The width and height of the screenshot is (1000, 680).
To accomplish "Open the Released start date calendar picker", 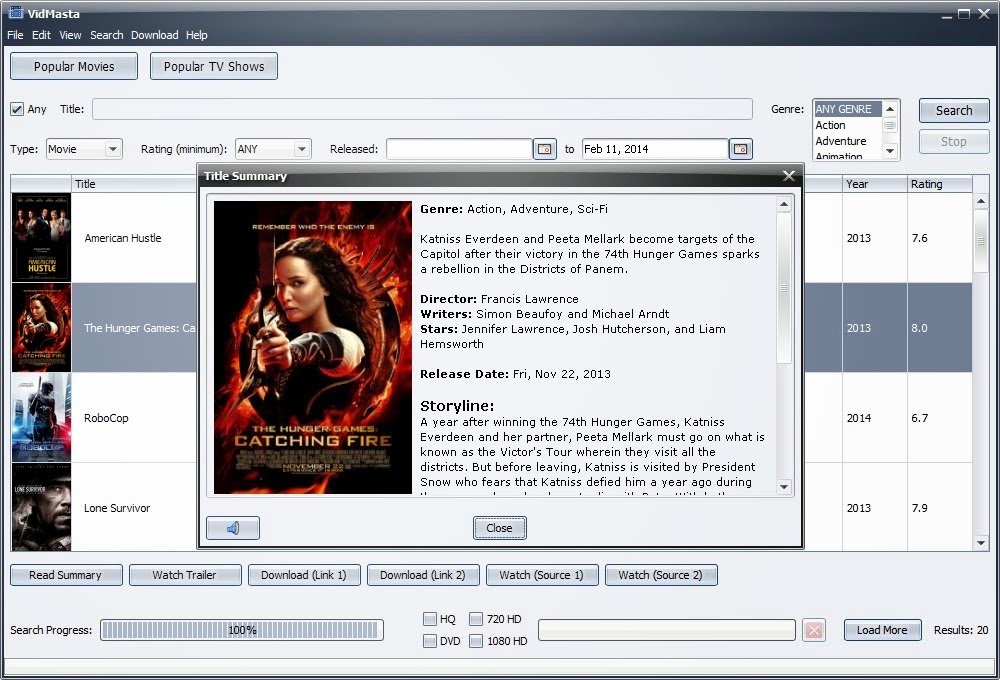I will pos(545,149).
